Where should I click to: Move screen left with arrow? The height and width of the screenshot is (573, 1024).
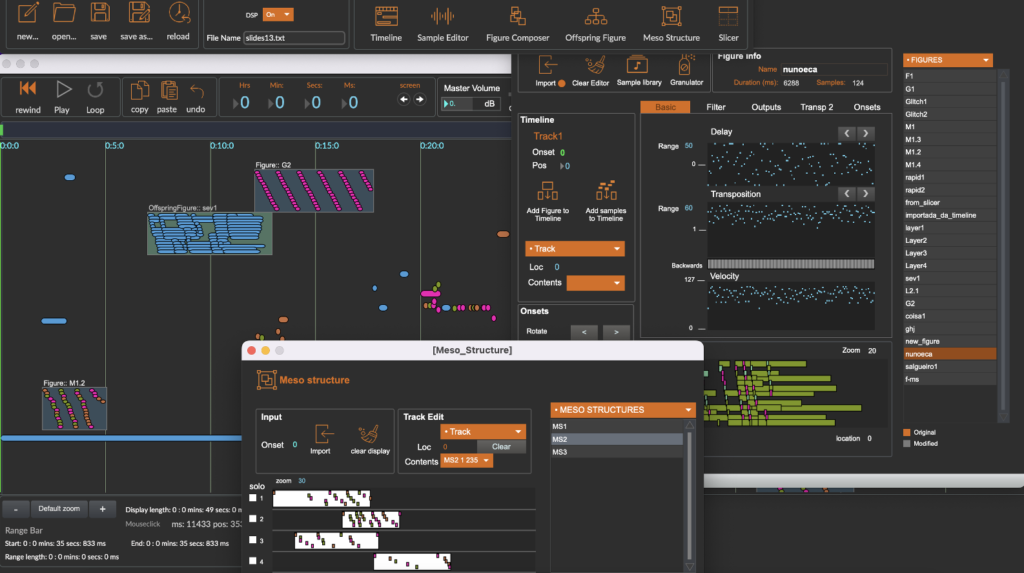click(x=404, y=99)
